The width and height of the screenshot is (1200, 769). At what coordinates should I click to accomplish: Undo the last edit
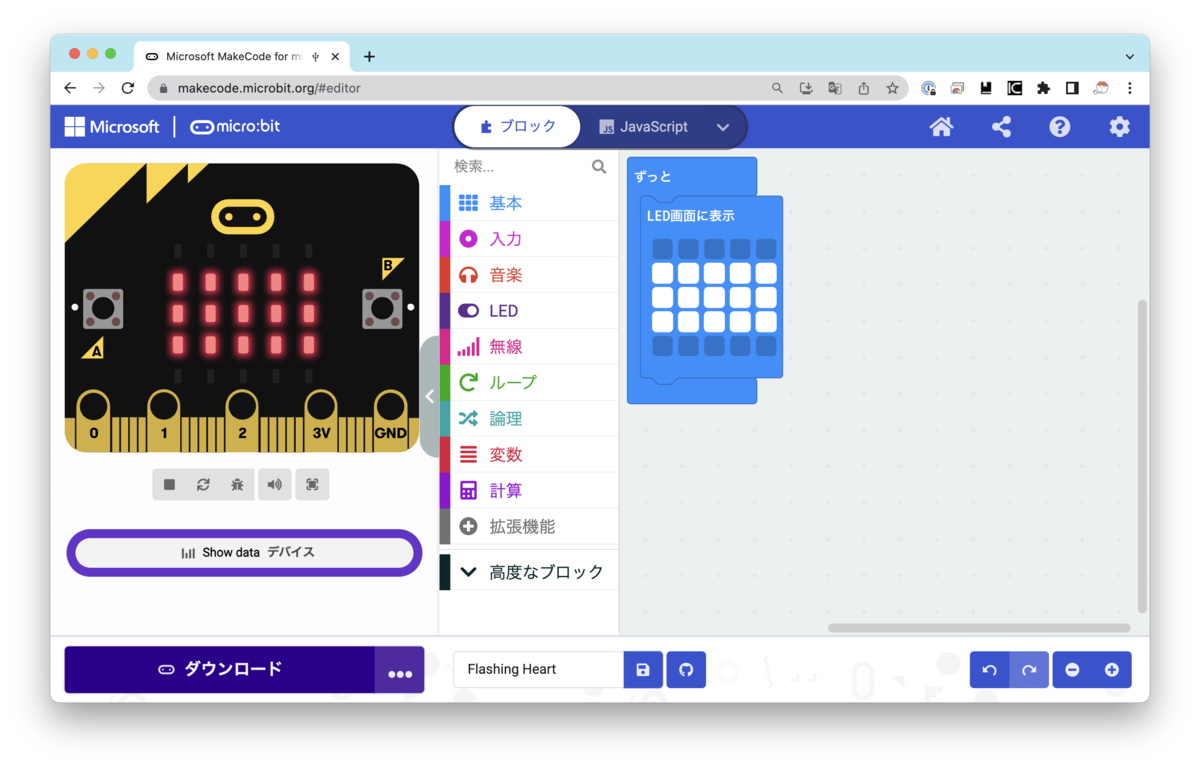[989, 669]
